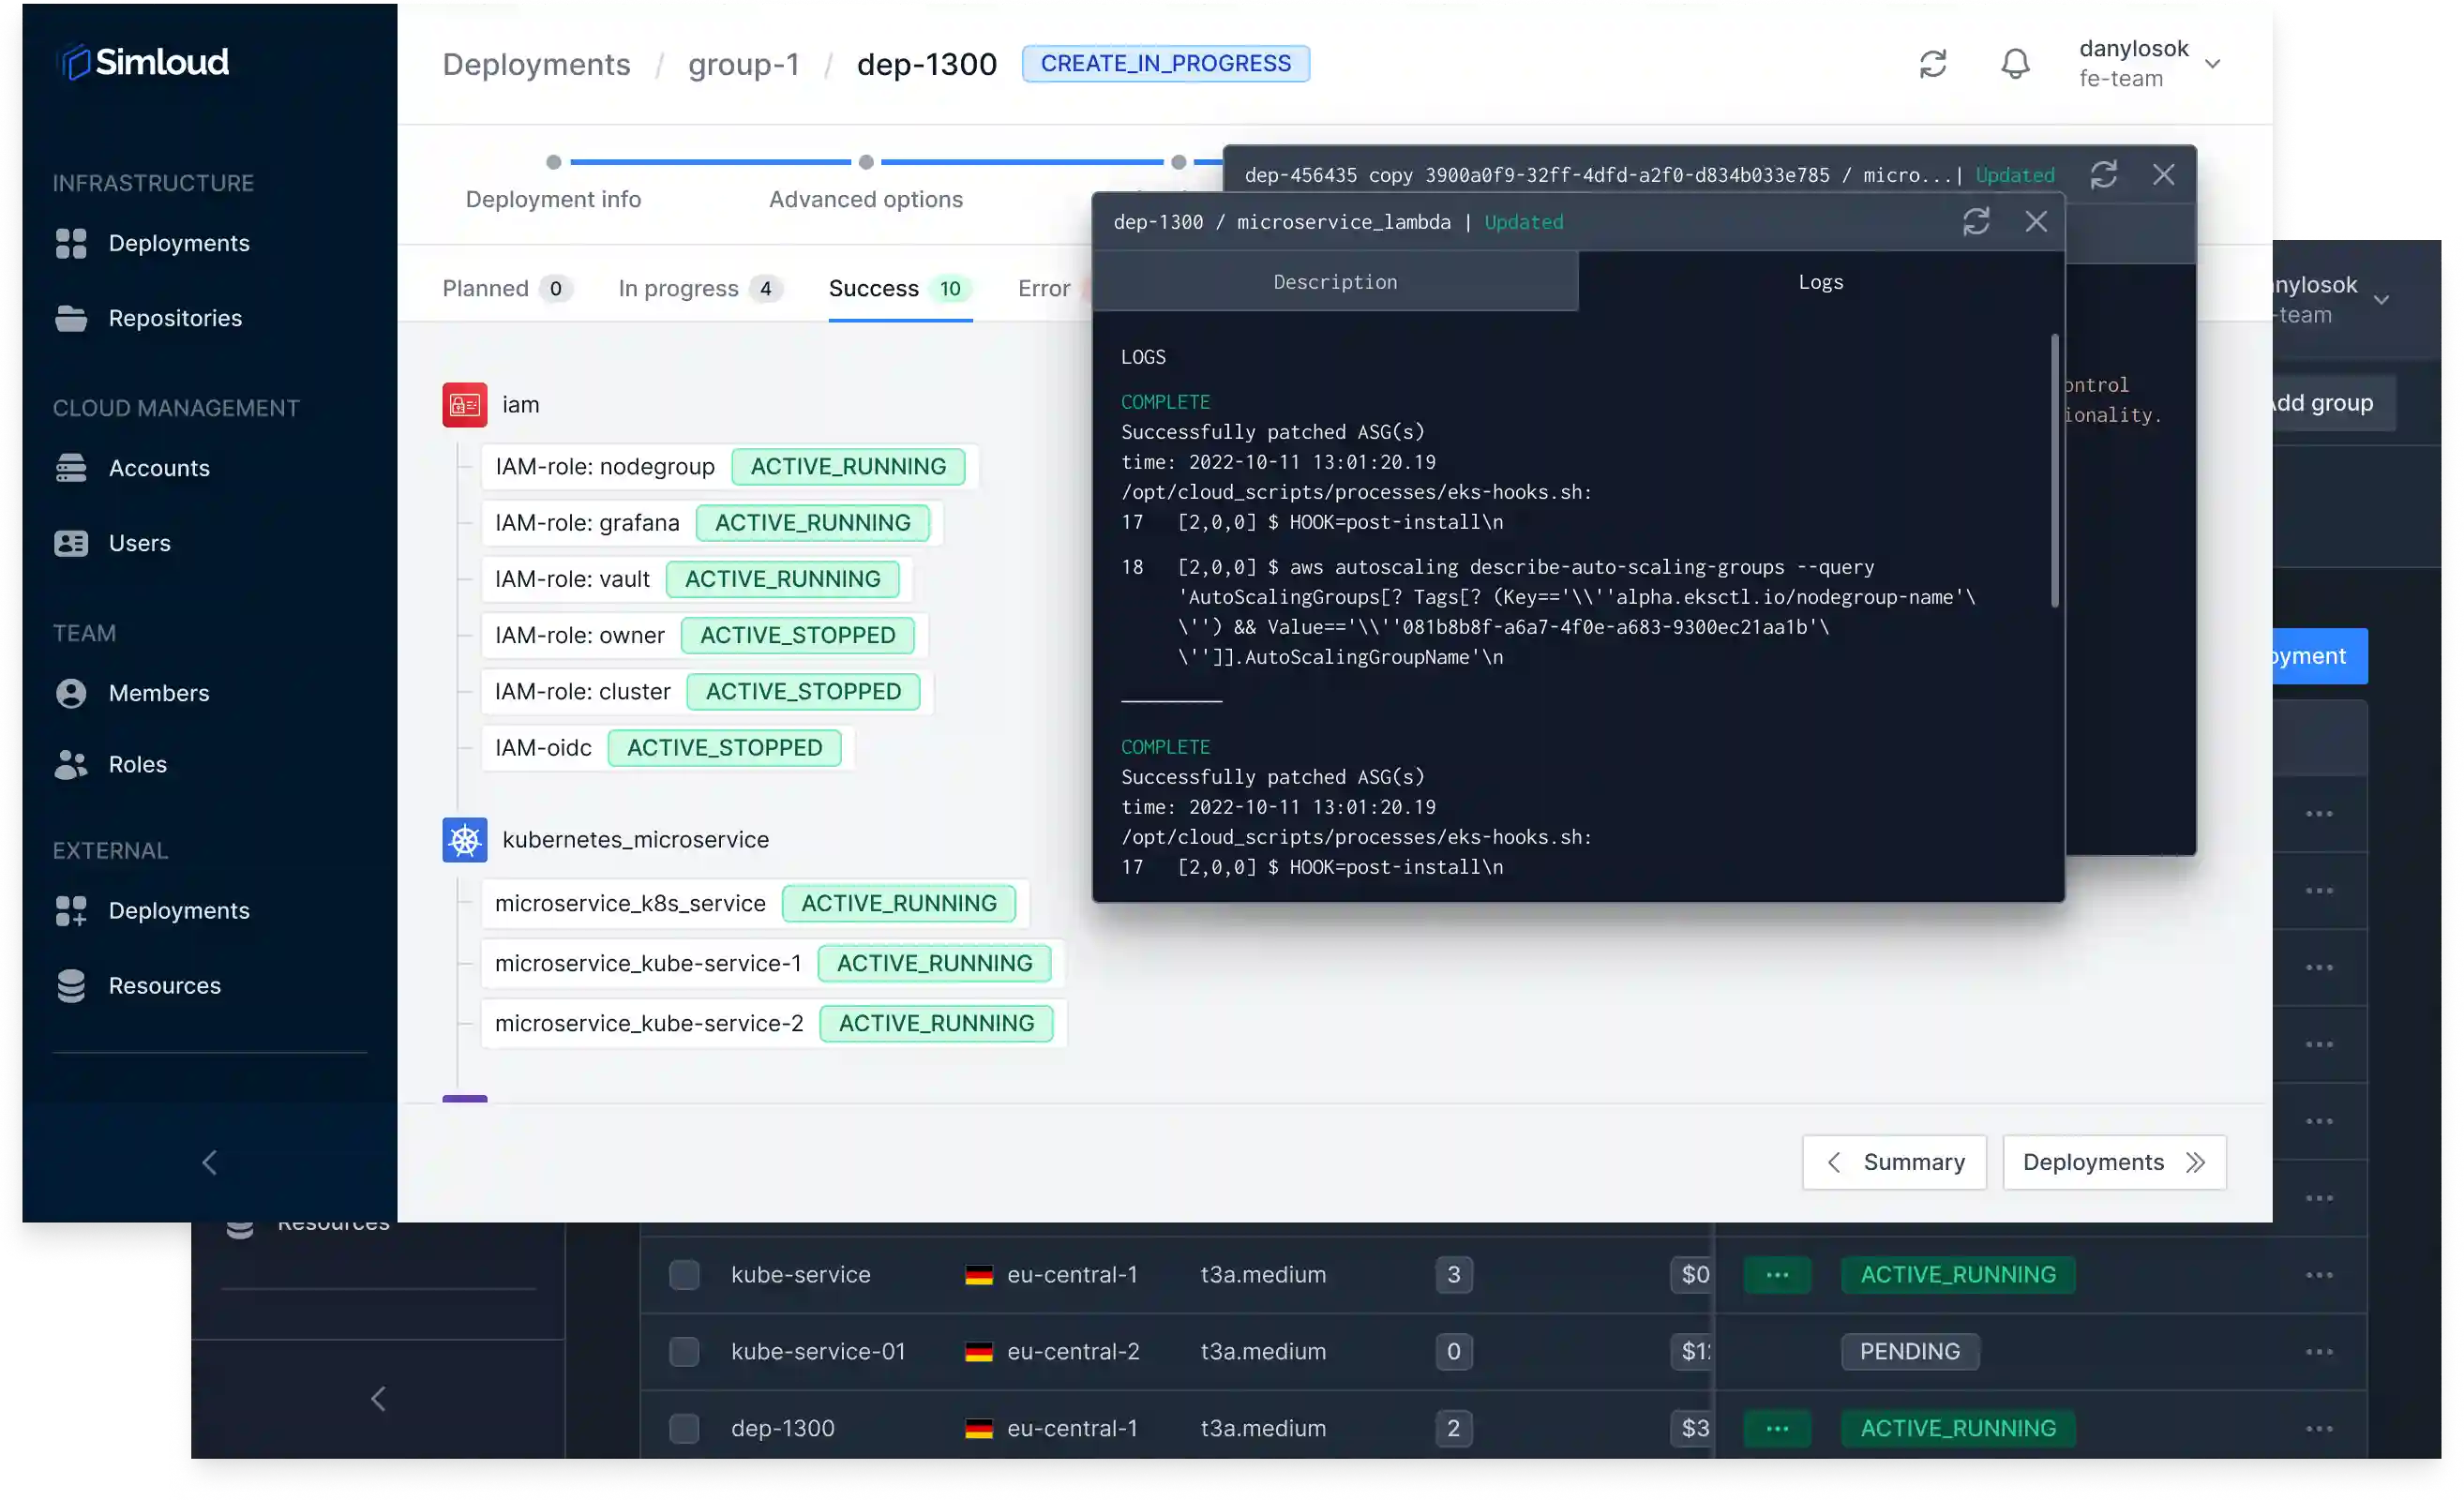2464x1500 pixels.
Task: Open the more-options dots for kube-service-01 row
Action: (2318, 1351)
